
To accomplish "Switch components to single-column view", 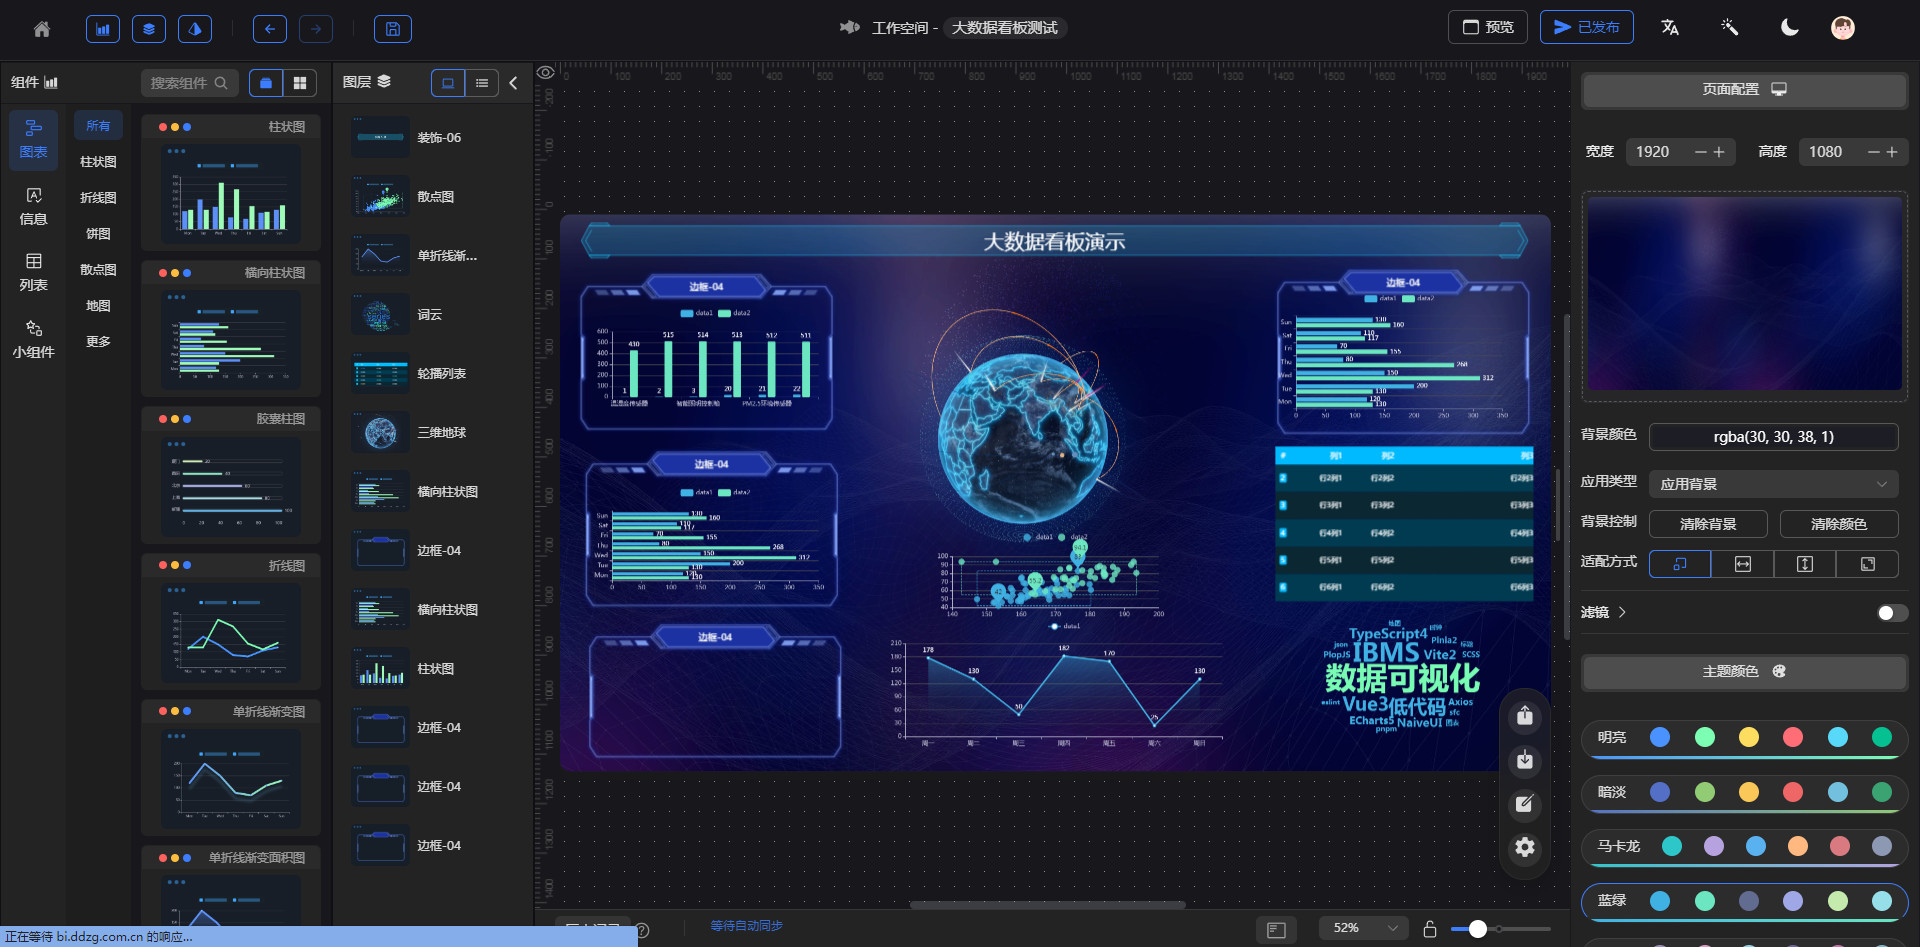I will coord(265,83).
